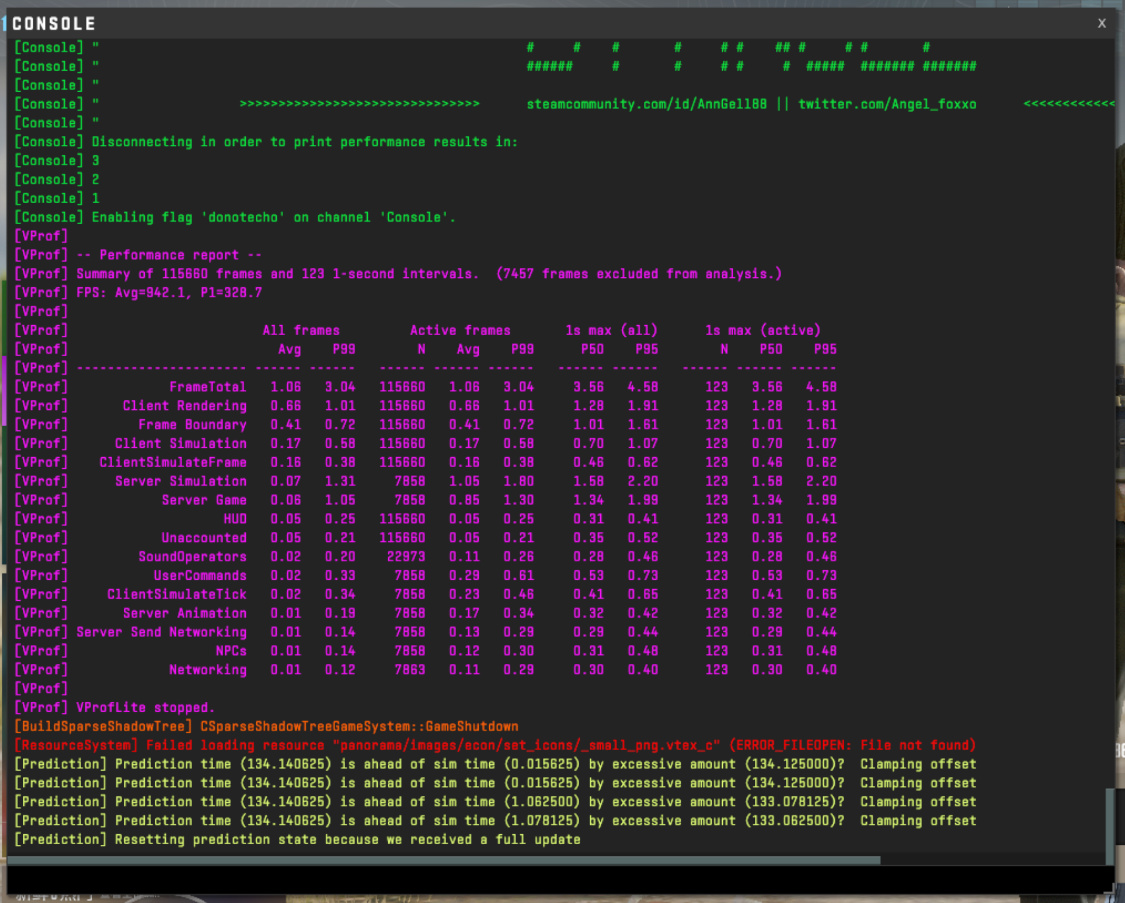
Task: Click the 22973 value in the SoundOperators row
Action: click(x=405, y=557)
